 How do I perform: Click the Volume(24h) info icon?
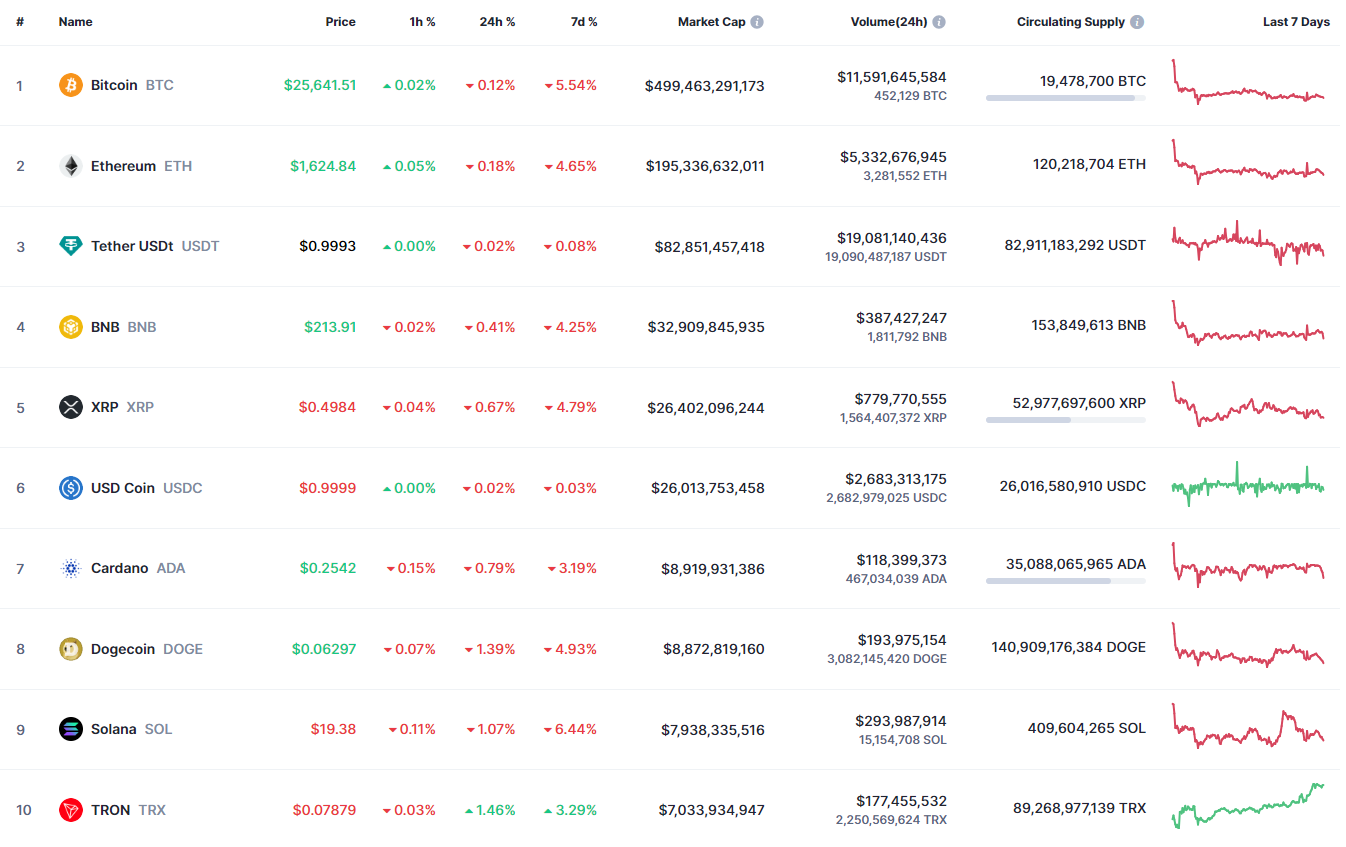tap(939, 22)
